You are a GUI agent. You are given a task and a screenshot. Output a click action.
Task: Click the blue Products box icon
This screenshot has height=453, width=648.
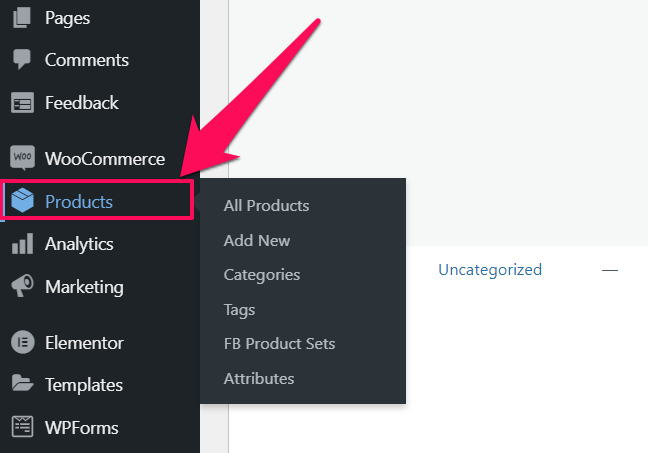coord(22,200)
